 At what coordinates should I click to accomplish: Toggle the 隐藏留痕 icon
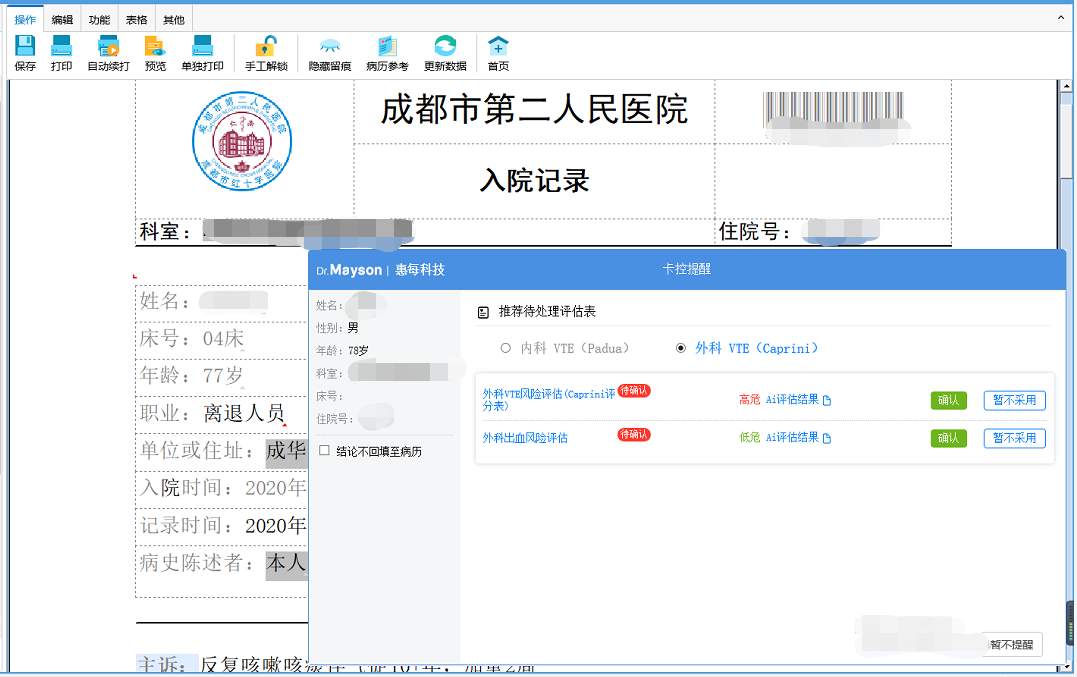tap(330, 46)
